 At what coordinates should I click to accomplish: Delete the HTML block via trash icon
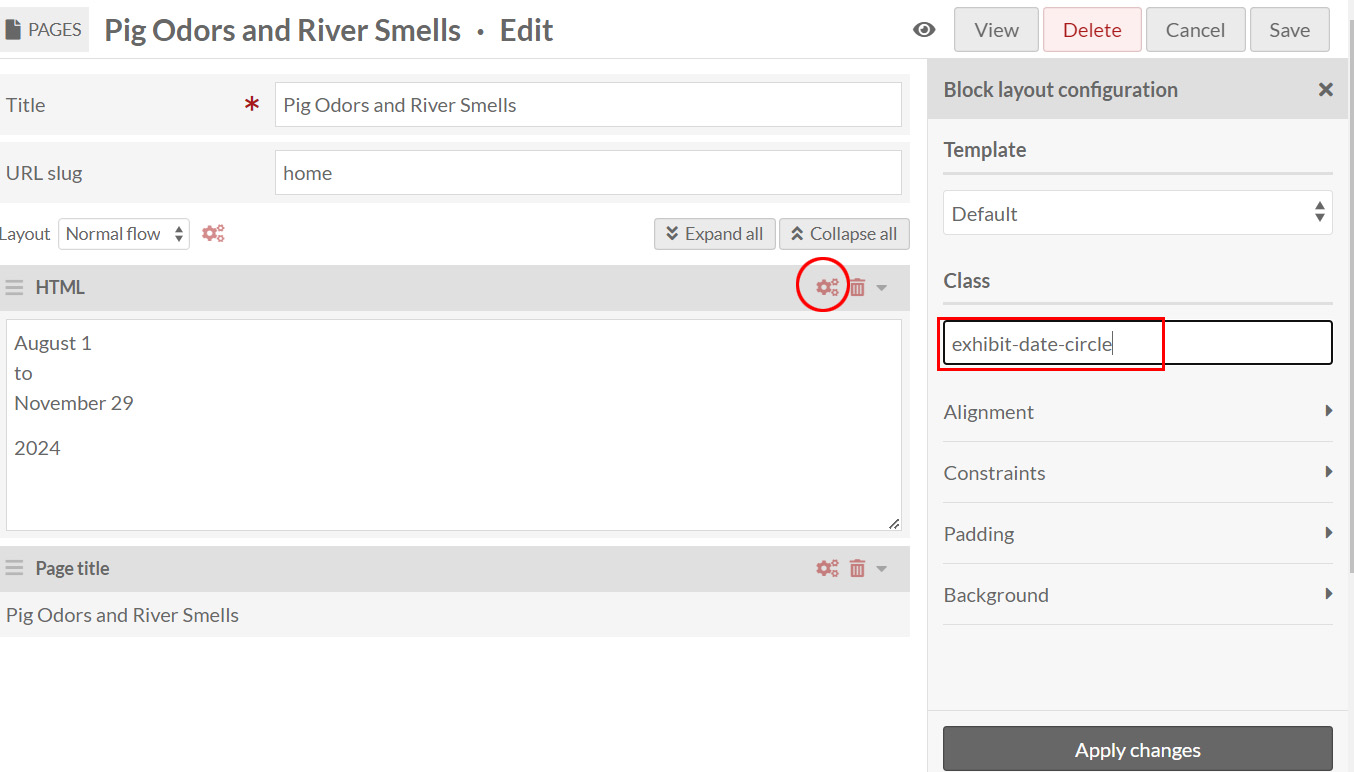857,288
